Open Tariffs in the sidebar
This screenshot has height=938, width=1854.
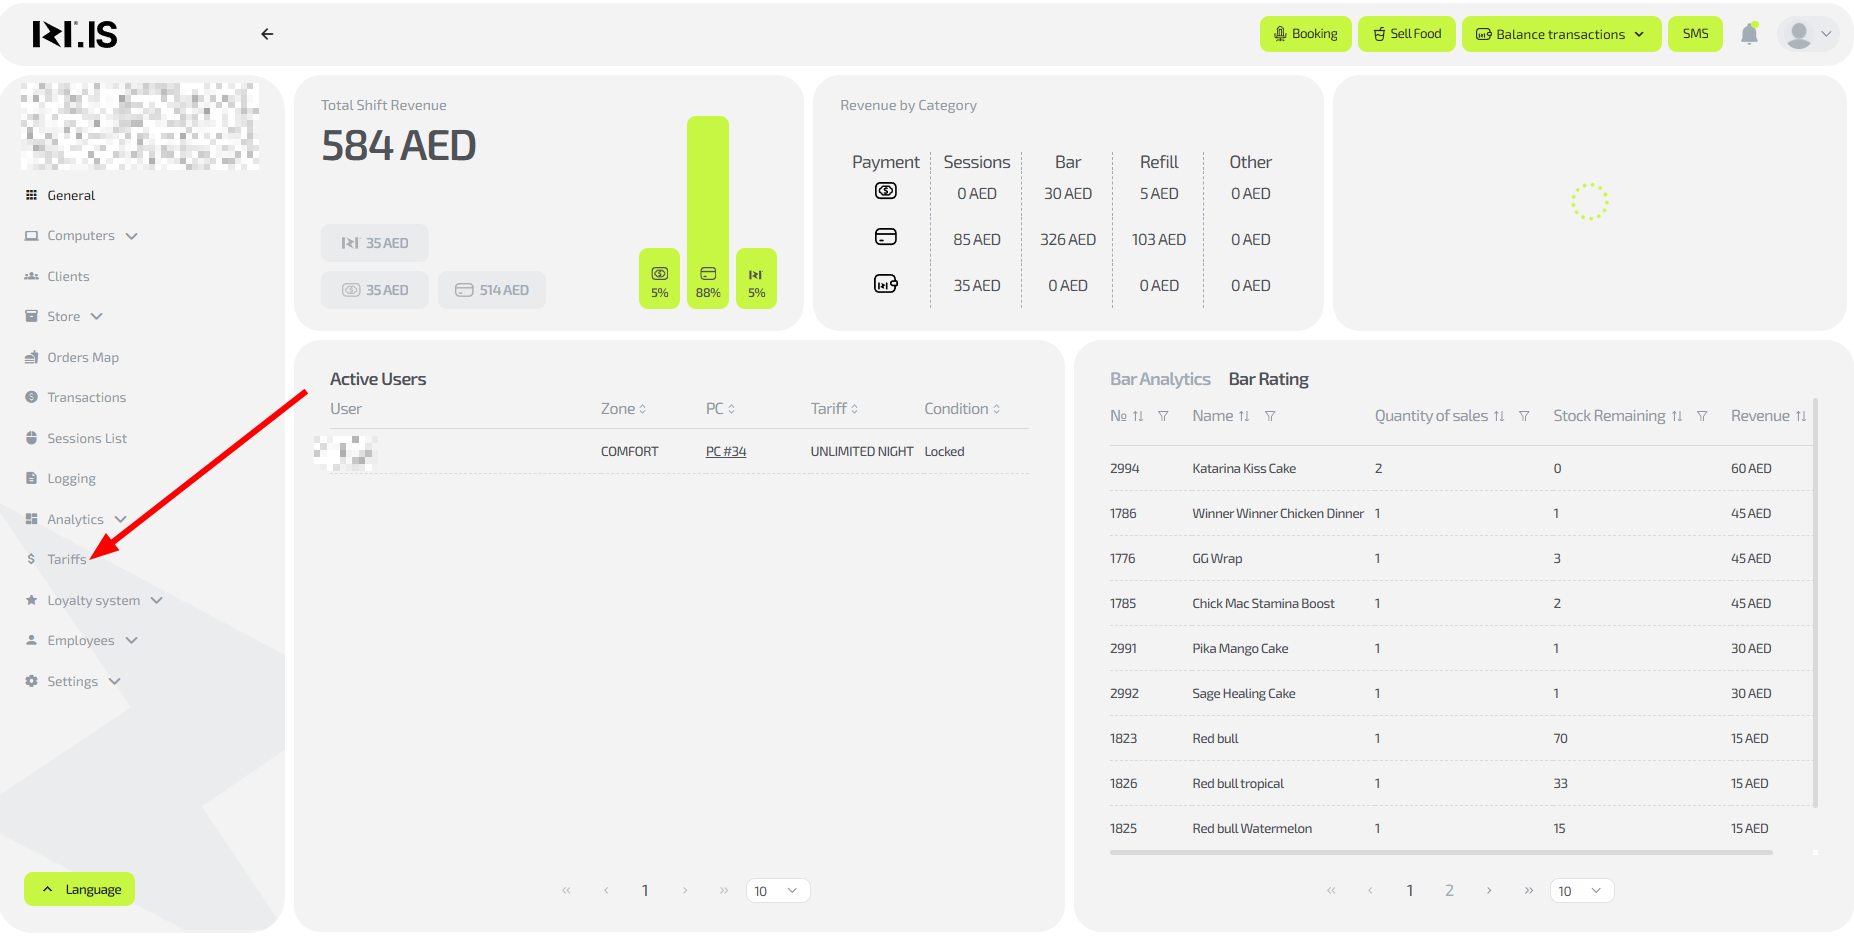(66, 560)
